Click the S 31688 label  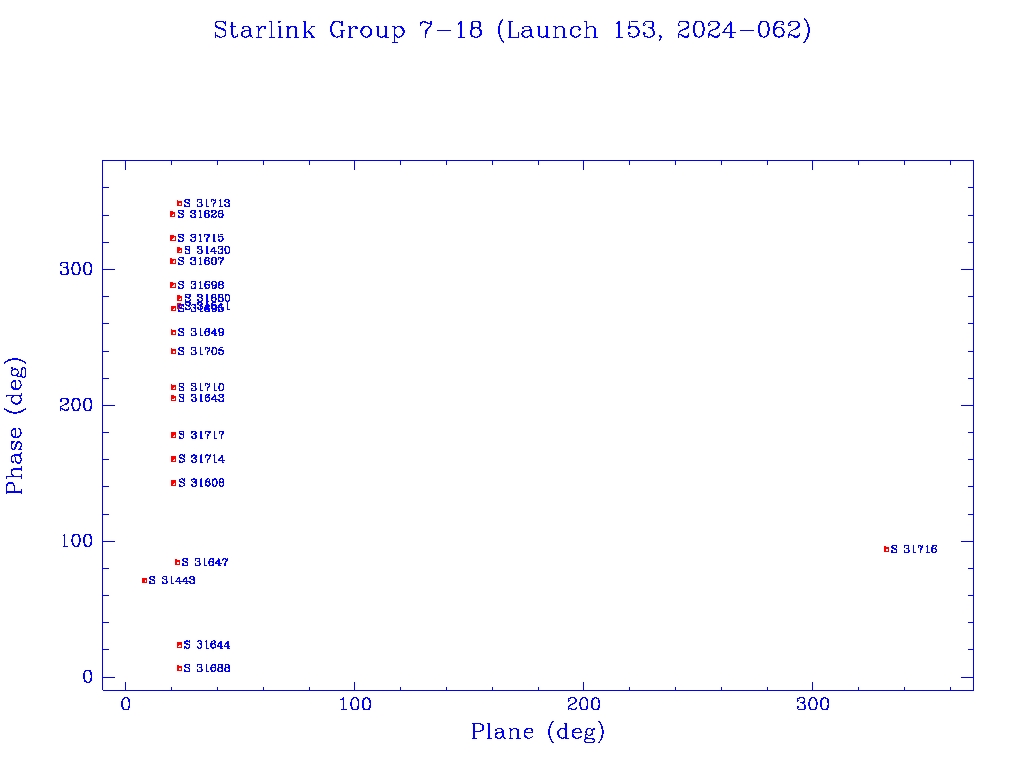coord(206,668)
